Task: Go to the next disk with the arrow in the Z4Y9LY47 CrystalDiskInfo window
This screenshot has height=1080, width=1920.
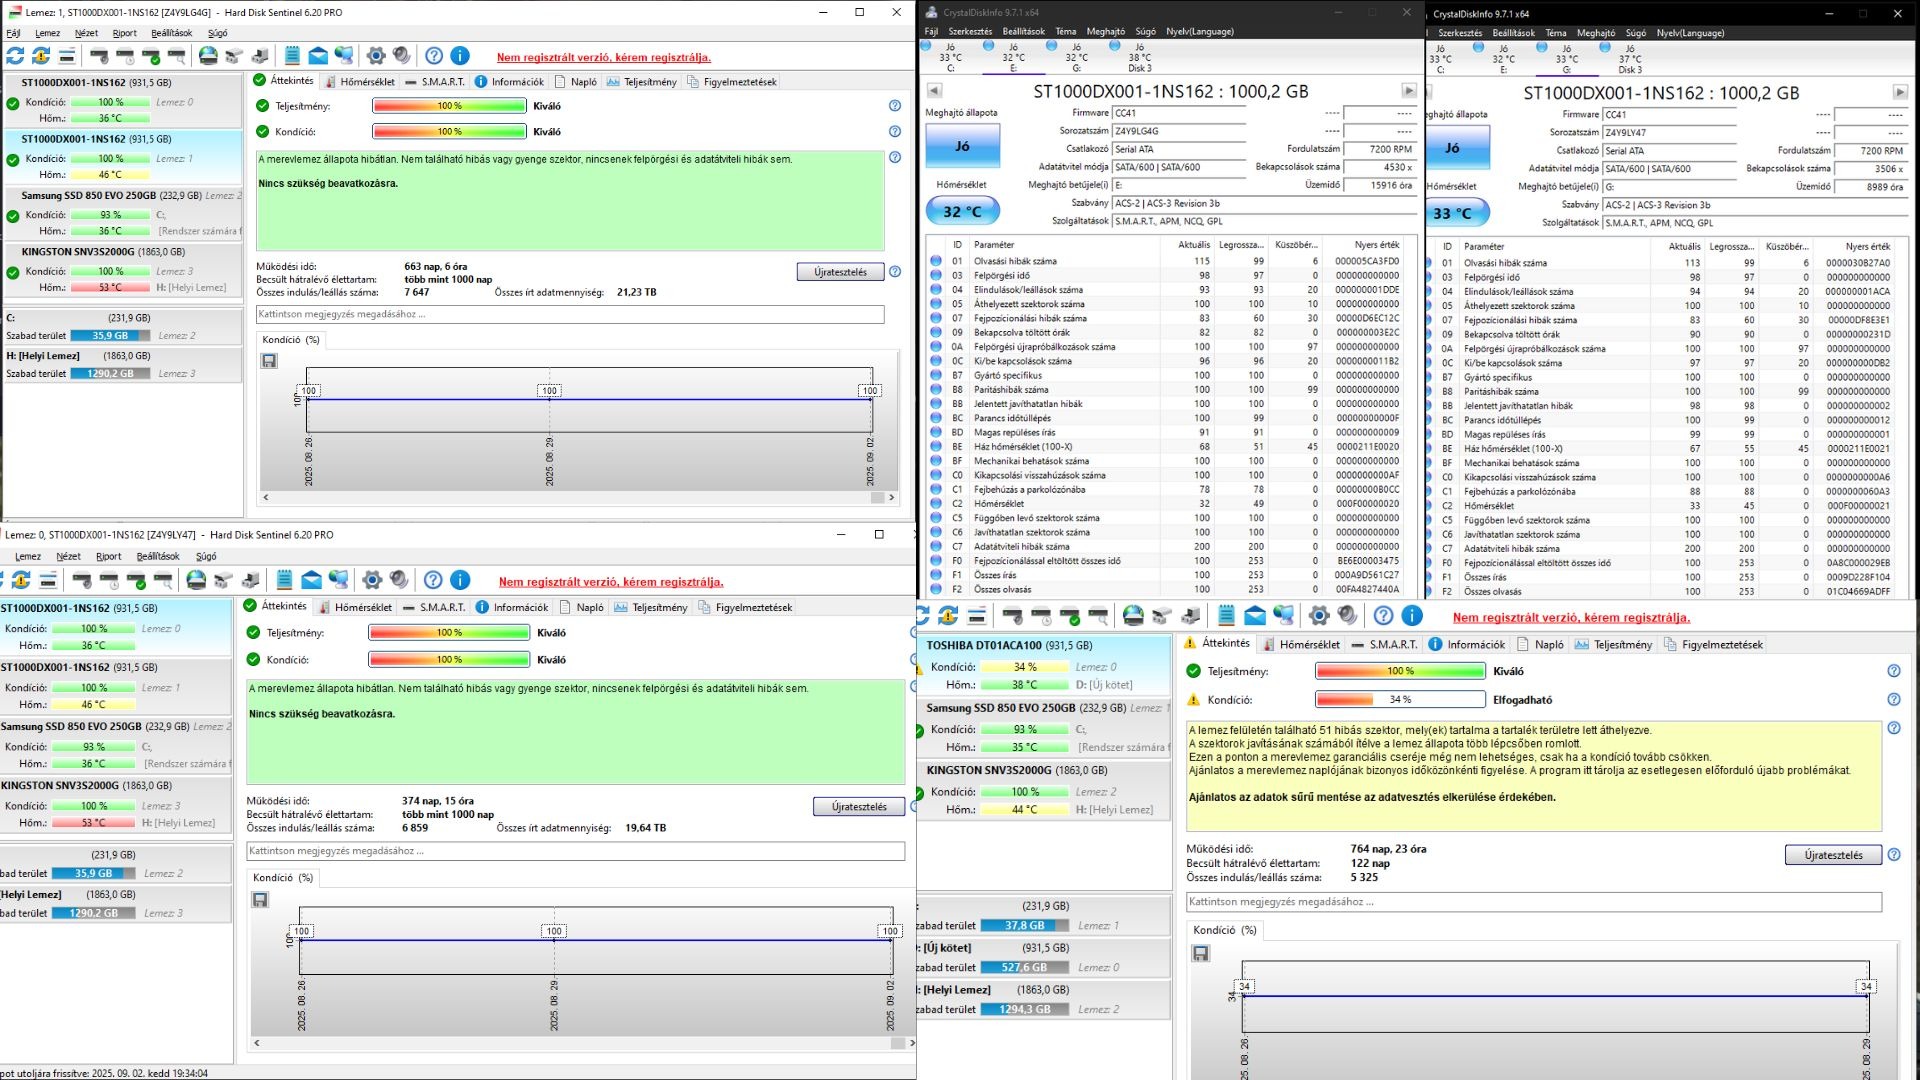Action: tap(1899, 92)
